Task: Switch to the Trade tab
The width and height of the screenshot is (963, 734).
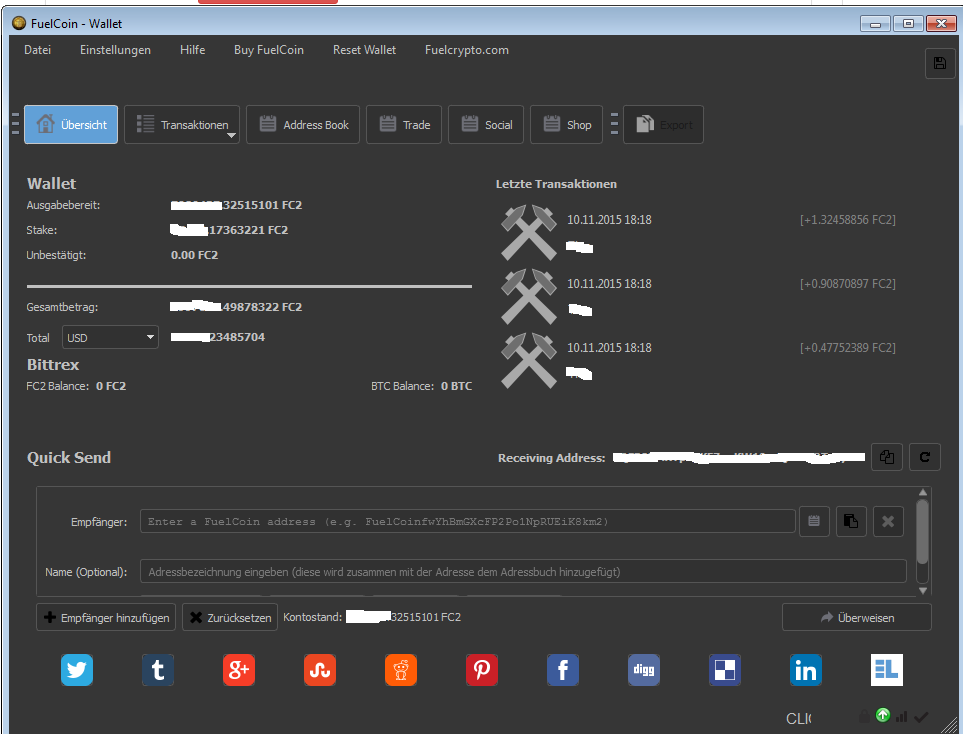Action: [404, 125]
